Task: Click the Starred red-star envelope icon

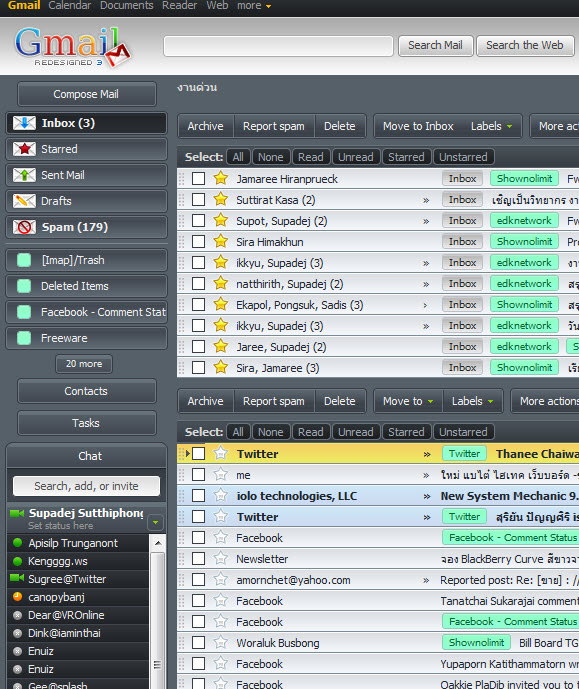Action: coord(24,149)
